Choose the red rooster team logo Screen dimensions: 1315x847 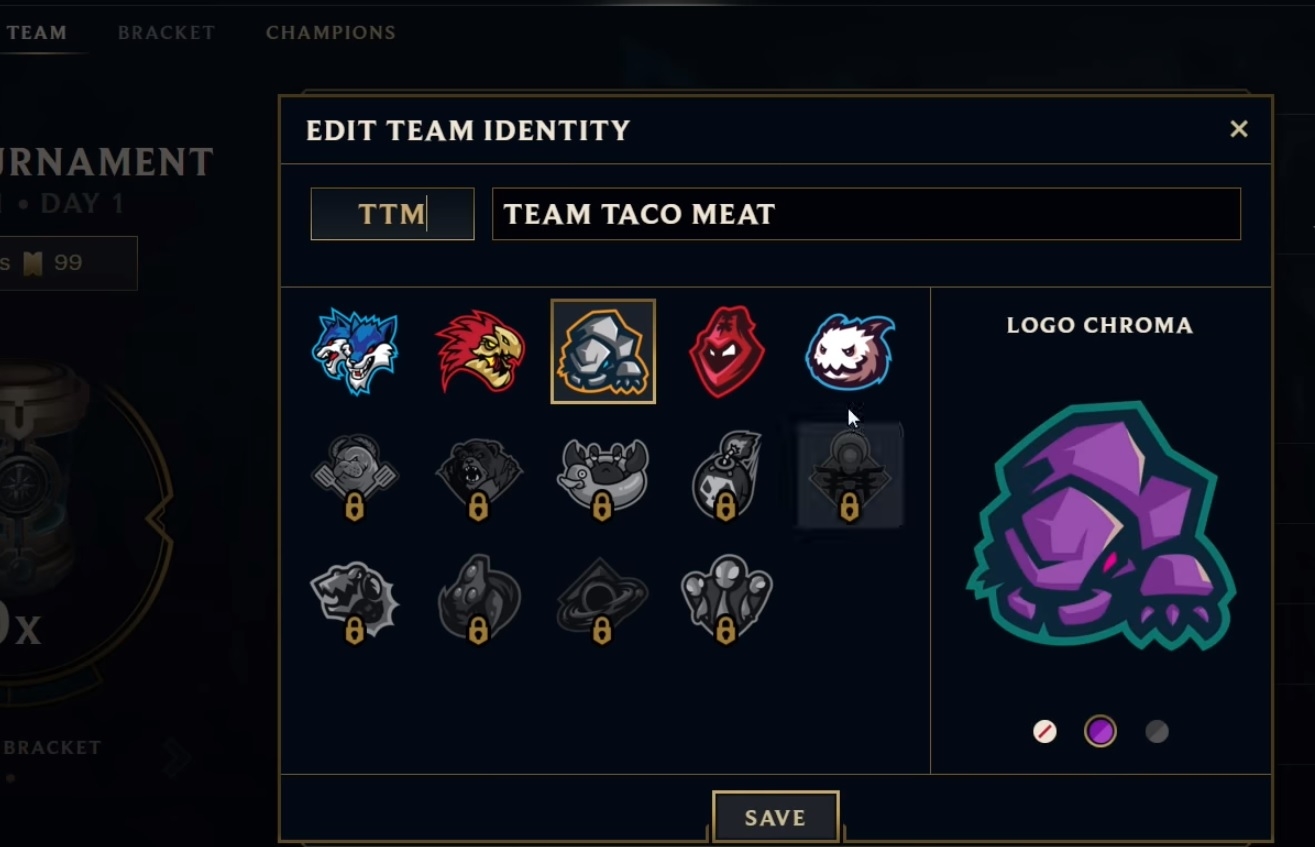pyautogui.click(x=480, y=351)
